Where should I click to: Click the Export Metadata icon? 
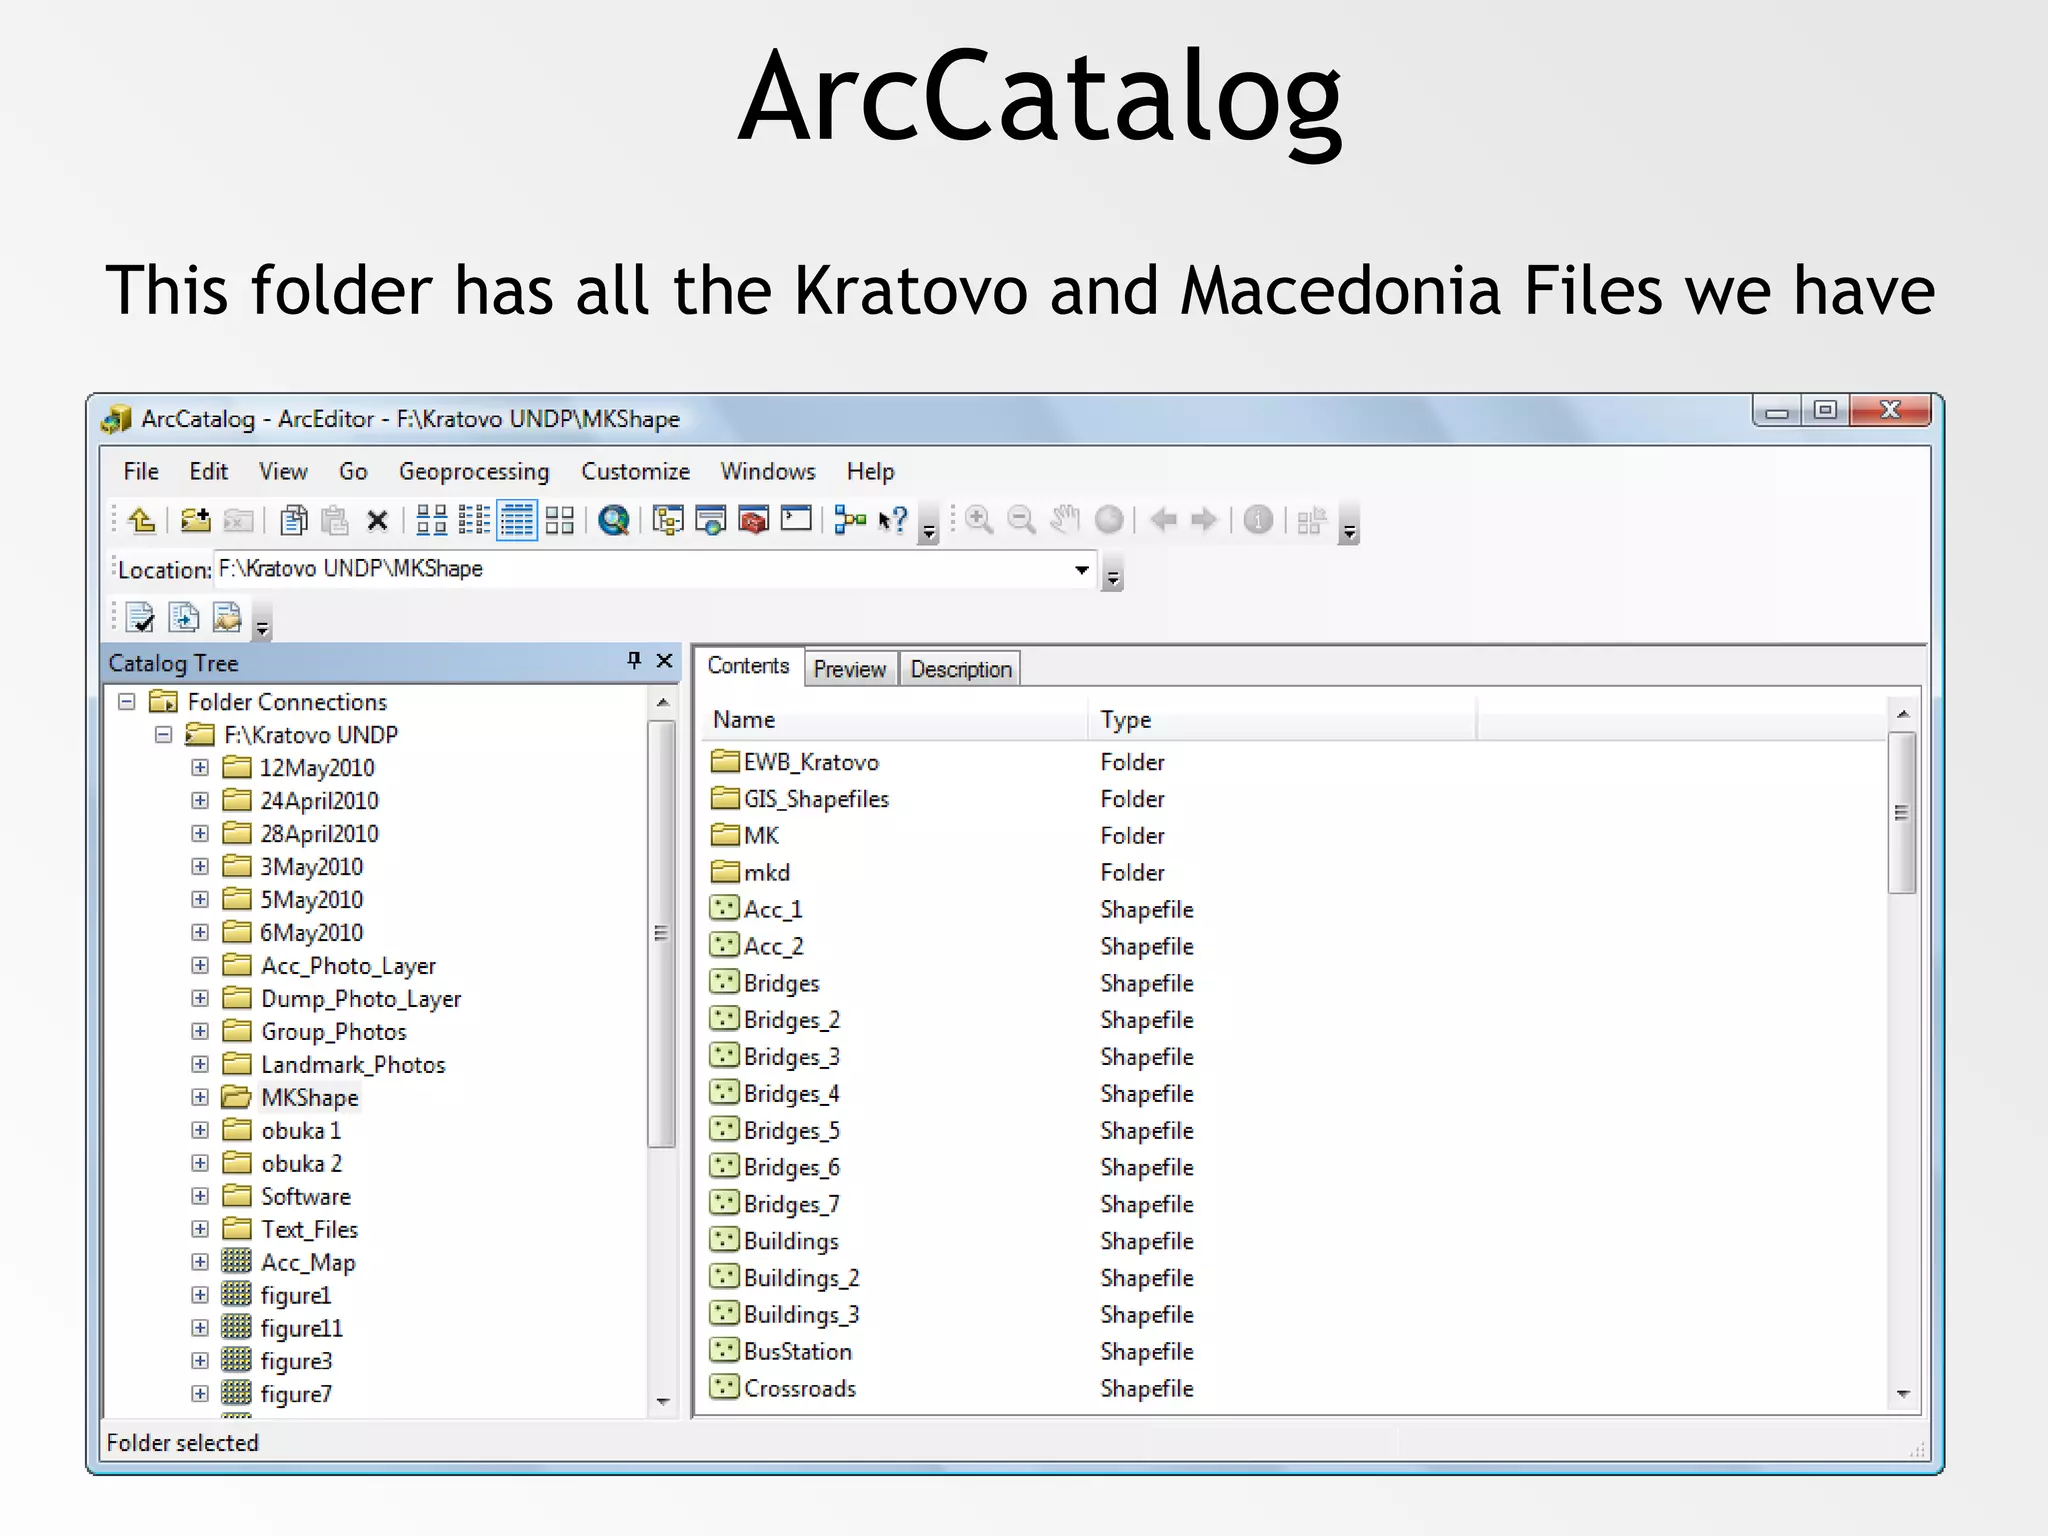pyautogui.click(x=227, y=618)
